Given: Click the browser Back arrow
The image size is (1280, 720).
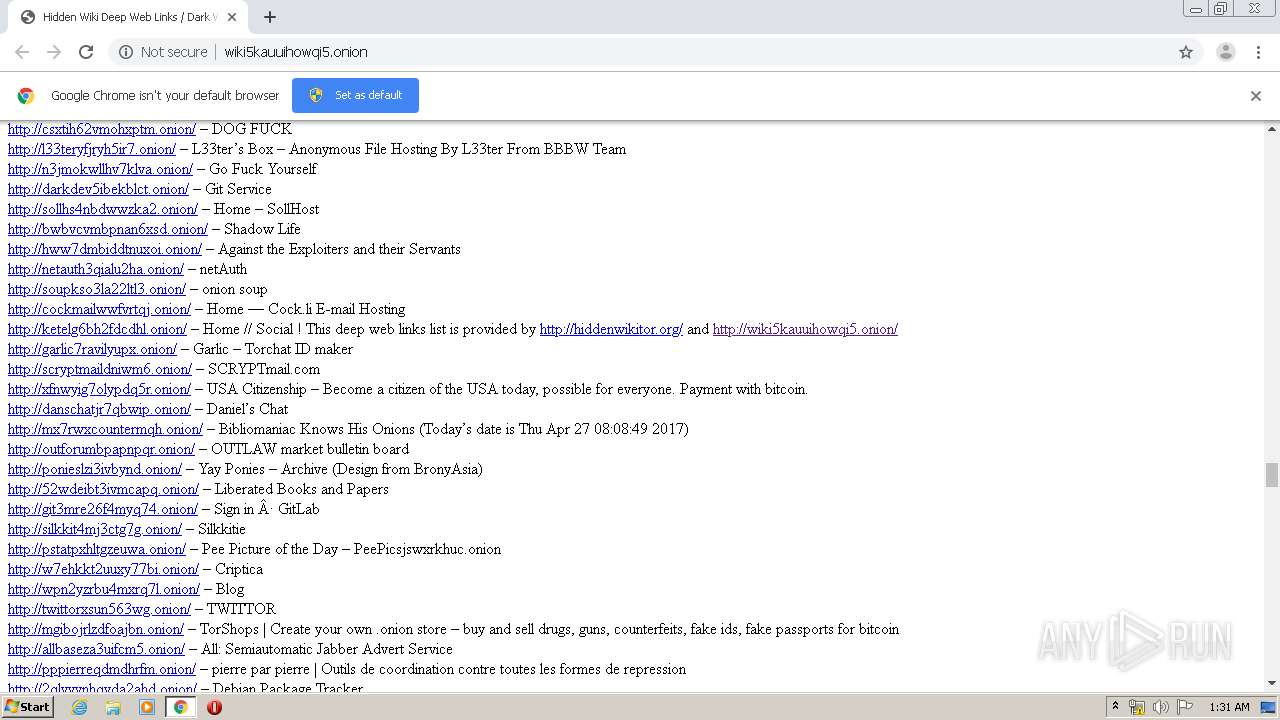Looking at the screenshot, I should coord(22,52).
